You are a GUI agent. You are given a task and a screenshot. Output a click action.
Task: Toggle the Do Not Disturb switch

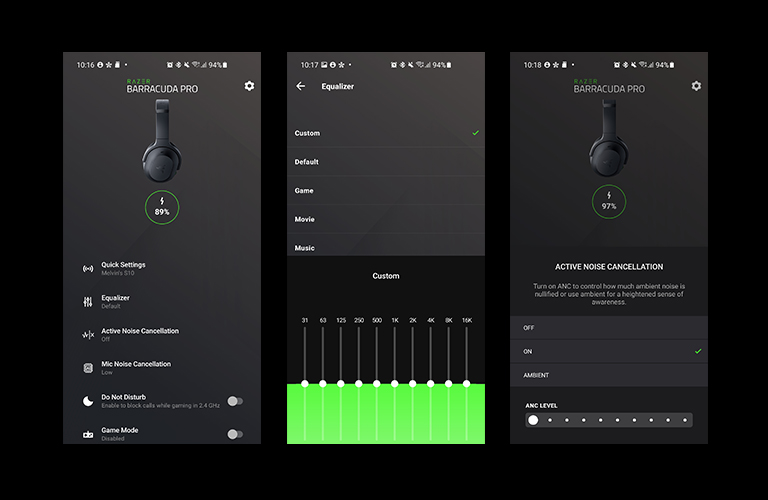(235, 401)
